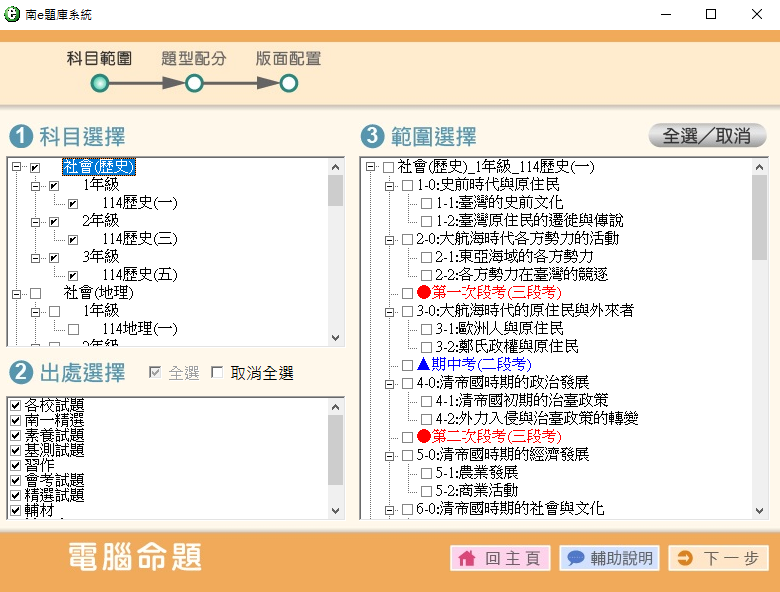
Task: Check the 1-1:臺灣的史前文化 checkbox
Action: pos(426,203)
